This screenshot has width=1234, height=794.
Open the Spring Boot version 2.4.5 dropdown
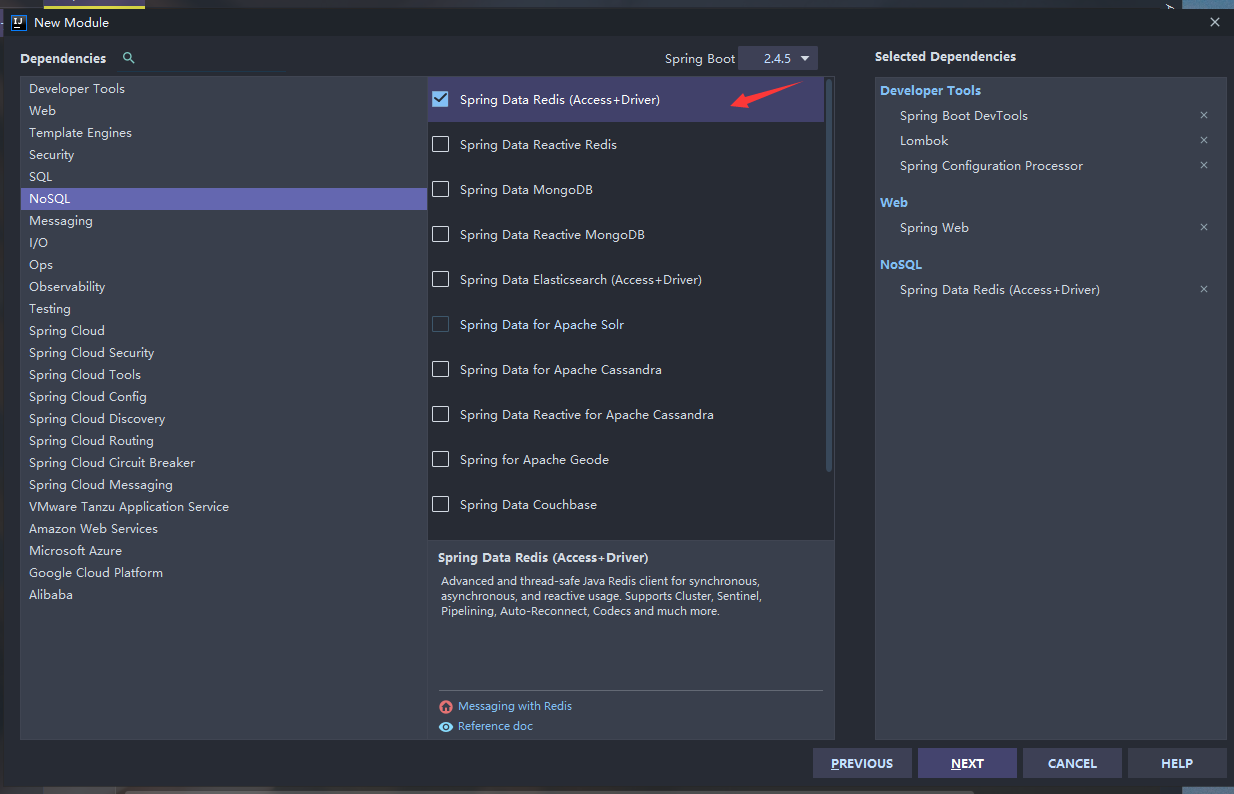(778, 58)
